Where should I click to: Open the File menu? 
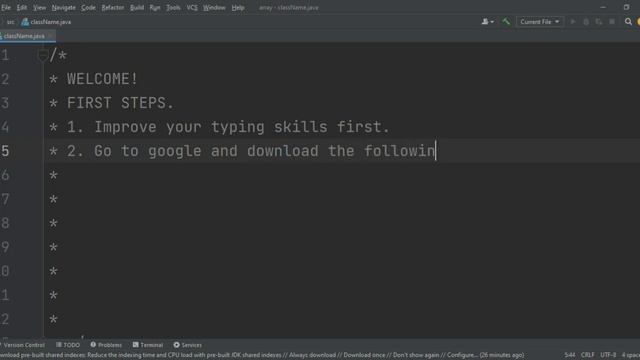[x=6, y=8]
